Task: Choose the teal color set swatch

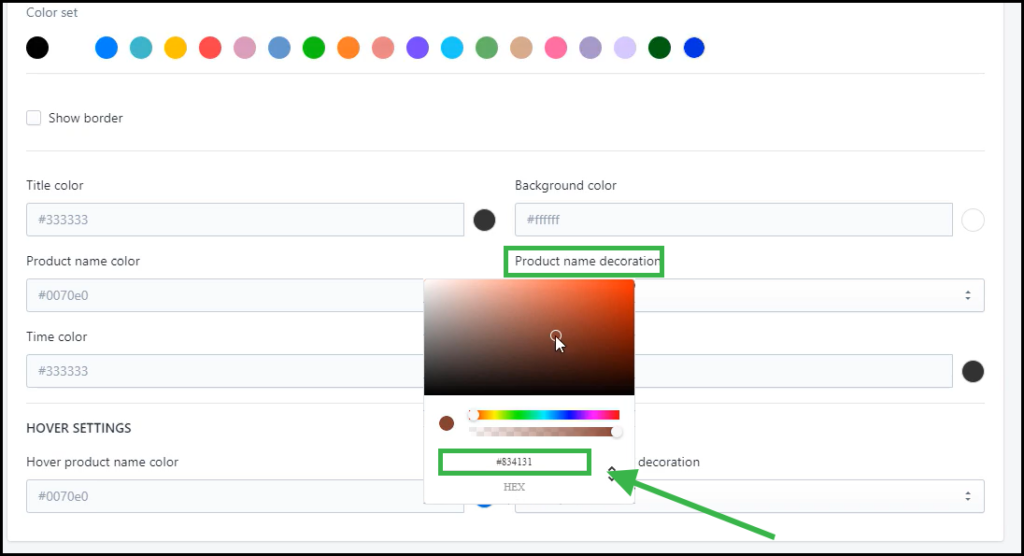Action: pos(141,48)
